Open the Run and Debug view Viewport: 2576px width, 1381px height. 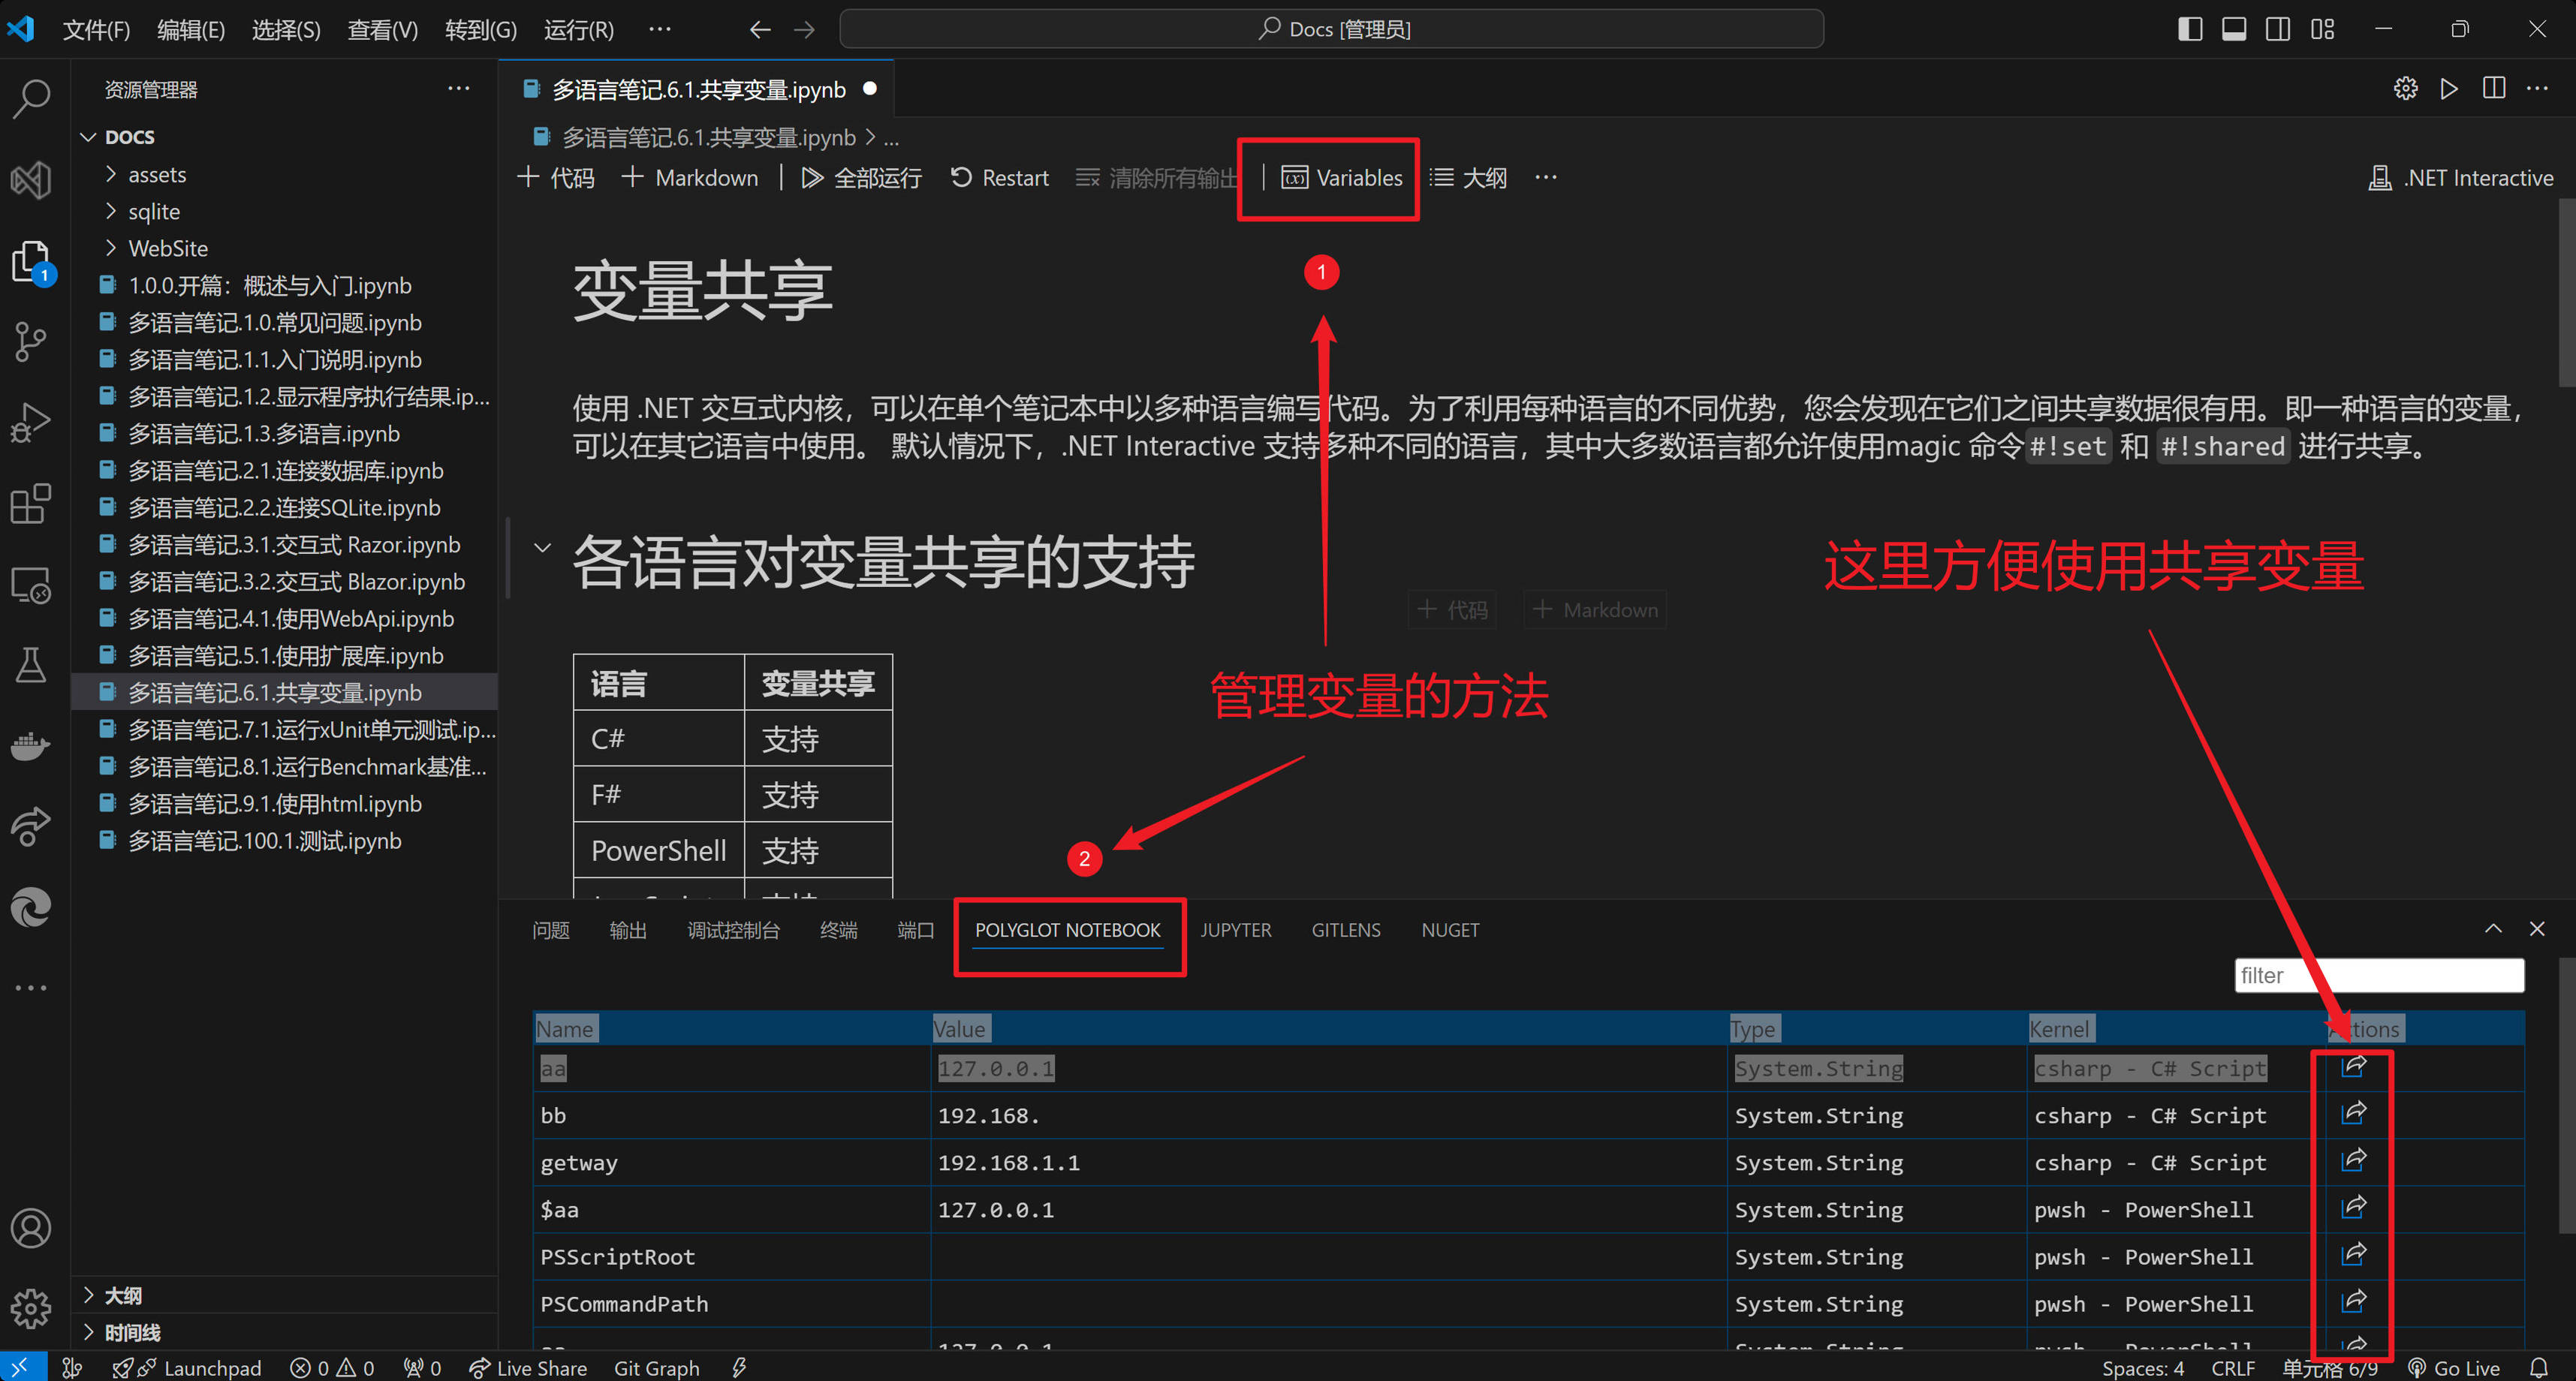coord(31,423)
